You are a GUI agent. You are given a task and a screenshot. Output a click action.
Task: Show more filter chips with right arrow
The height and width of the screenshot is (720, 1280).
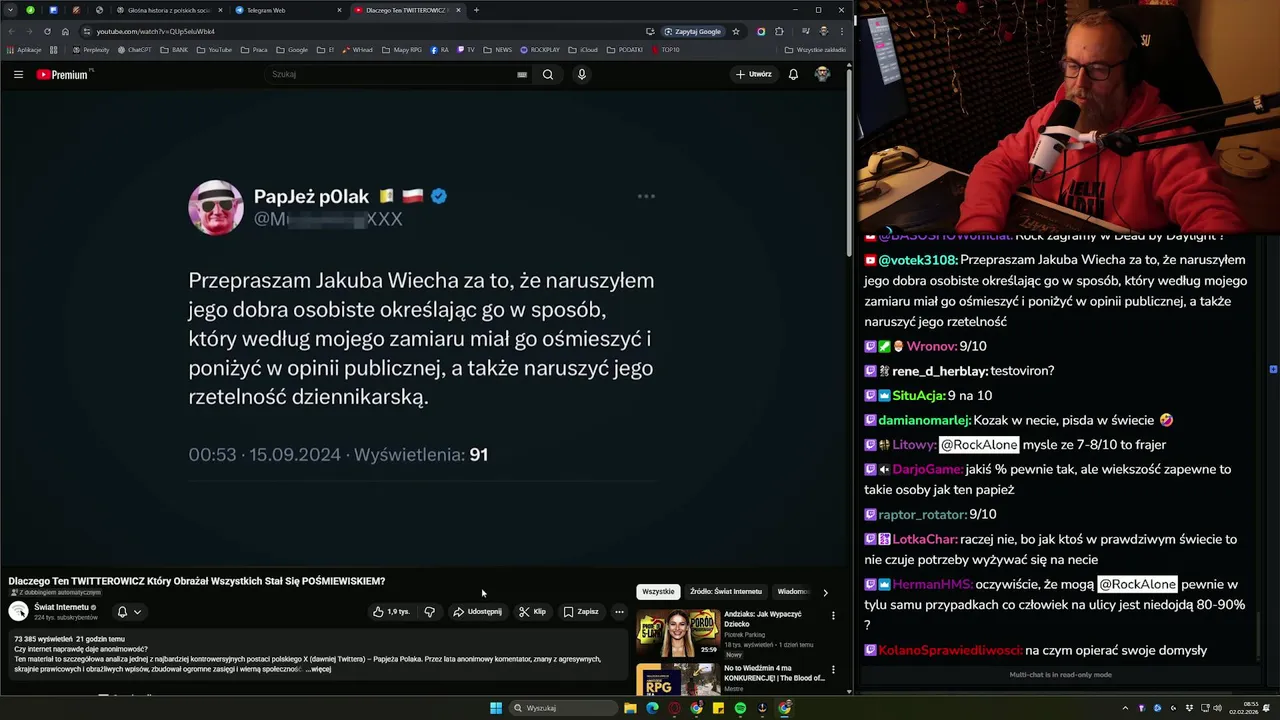click(825, 592)
